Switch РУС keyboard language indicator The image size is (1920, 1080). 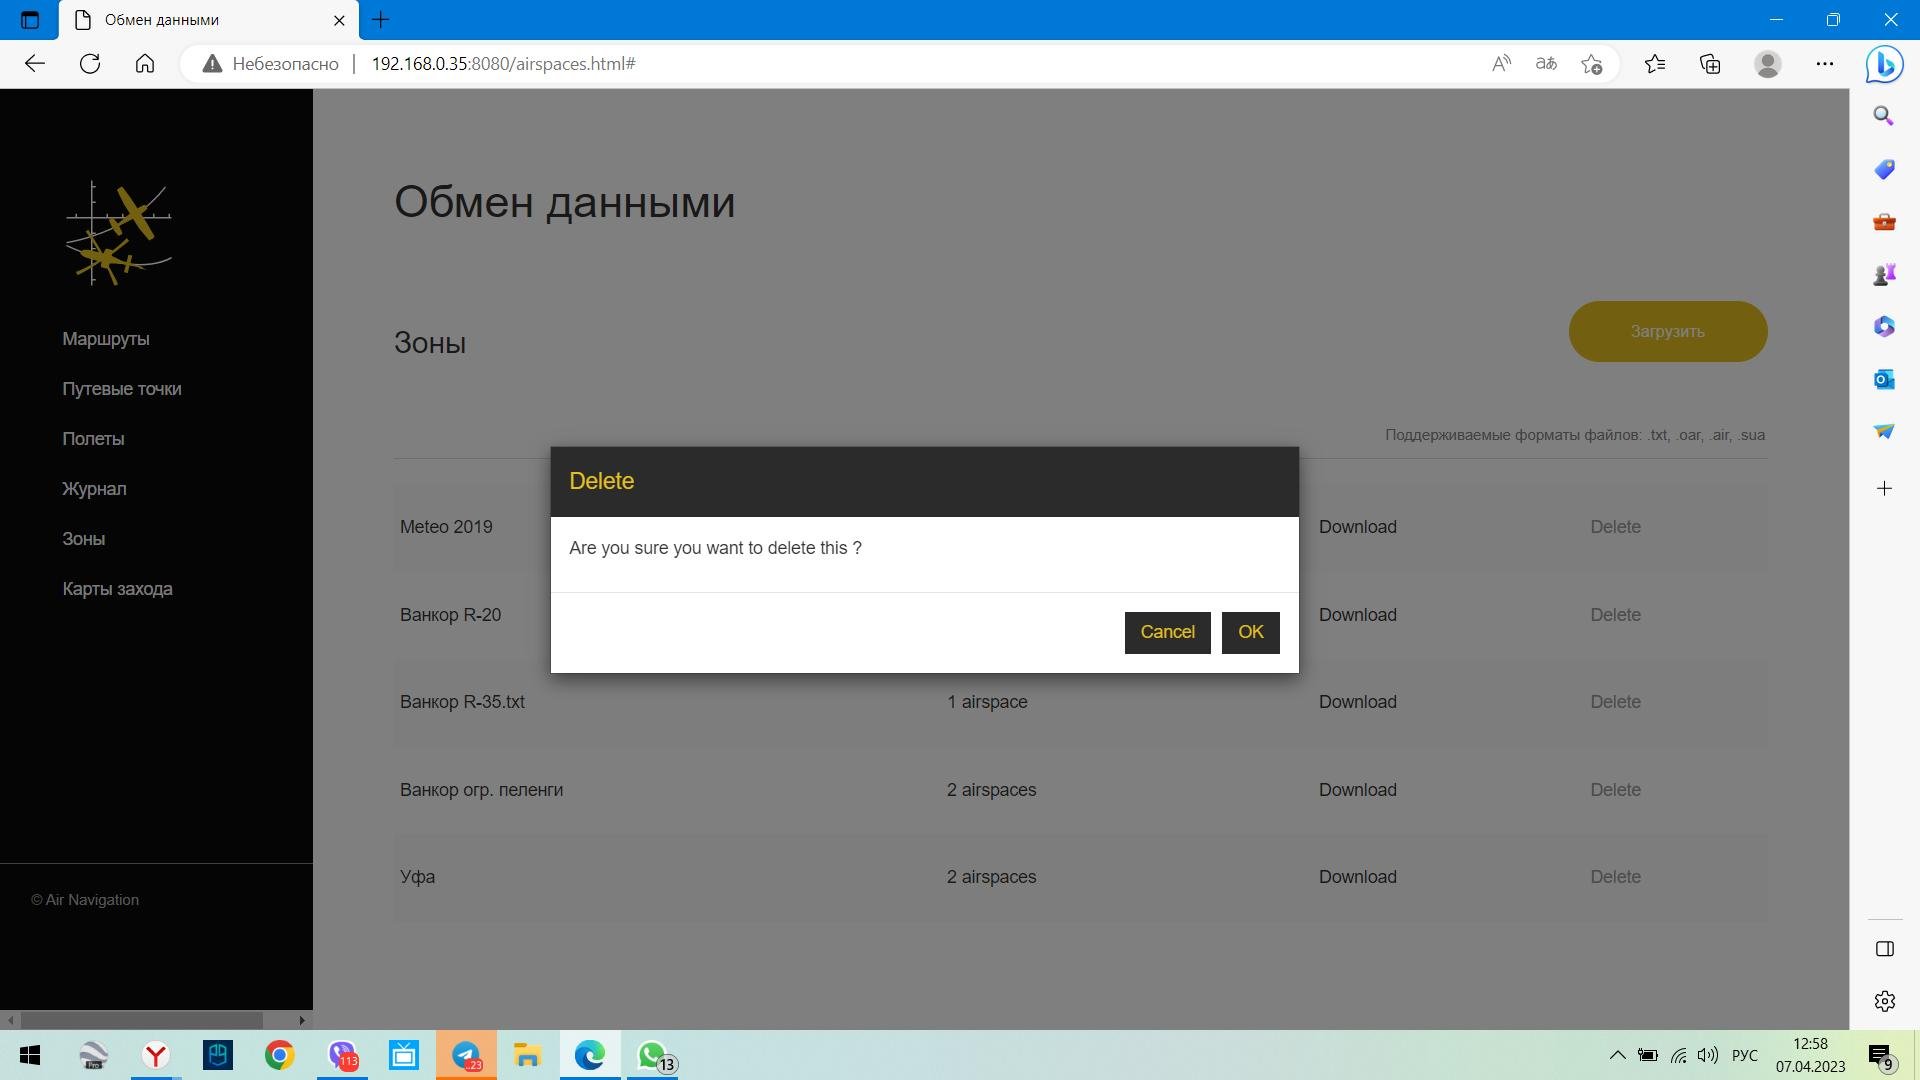[x=1744, y=1055]
